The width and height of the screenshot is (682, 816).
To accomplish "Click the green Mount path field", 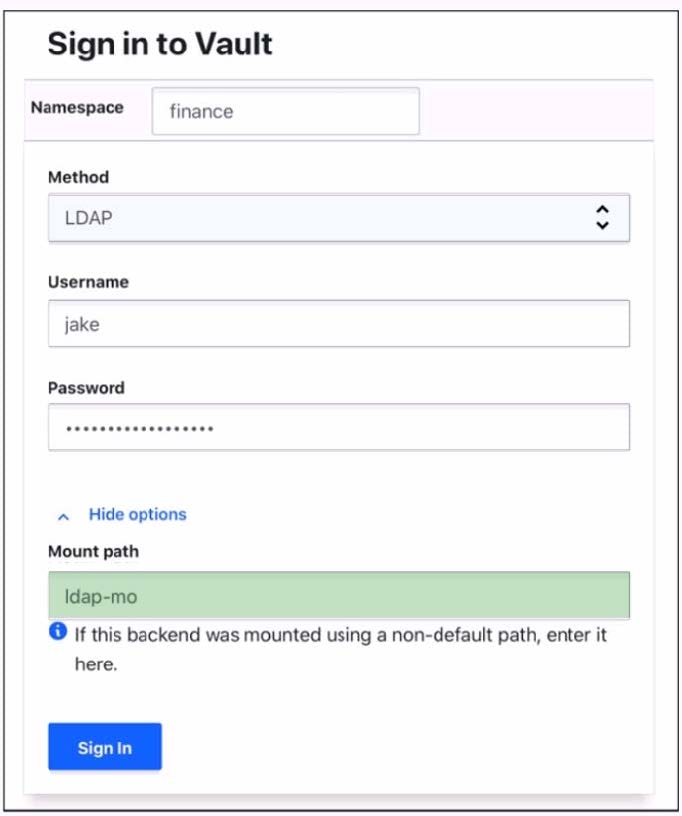I will (338, 595).
